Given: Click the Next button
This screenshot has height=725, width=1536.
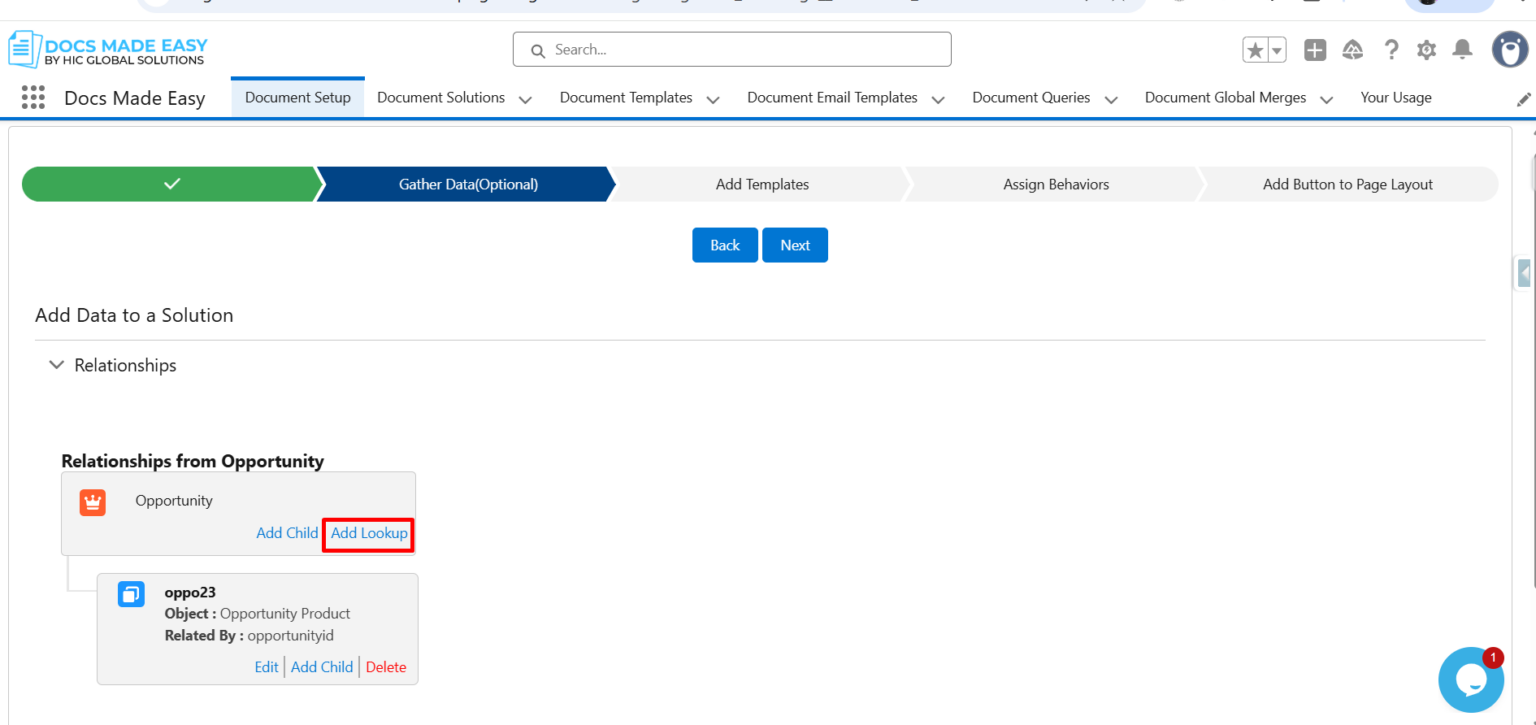Looking at the screenshot, I should 795,245.
